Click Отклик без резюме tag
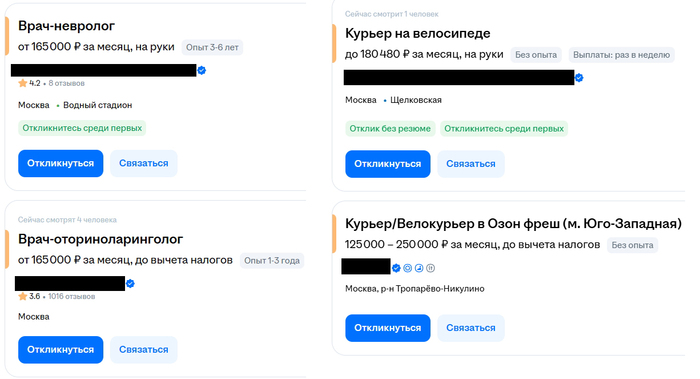Viewport: 700px width, 379px height. click(390, 129)
